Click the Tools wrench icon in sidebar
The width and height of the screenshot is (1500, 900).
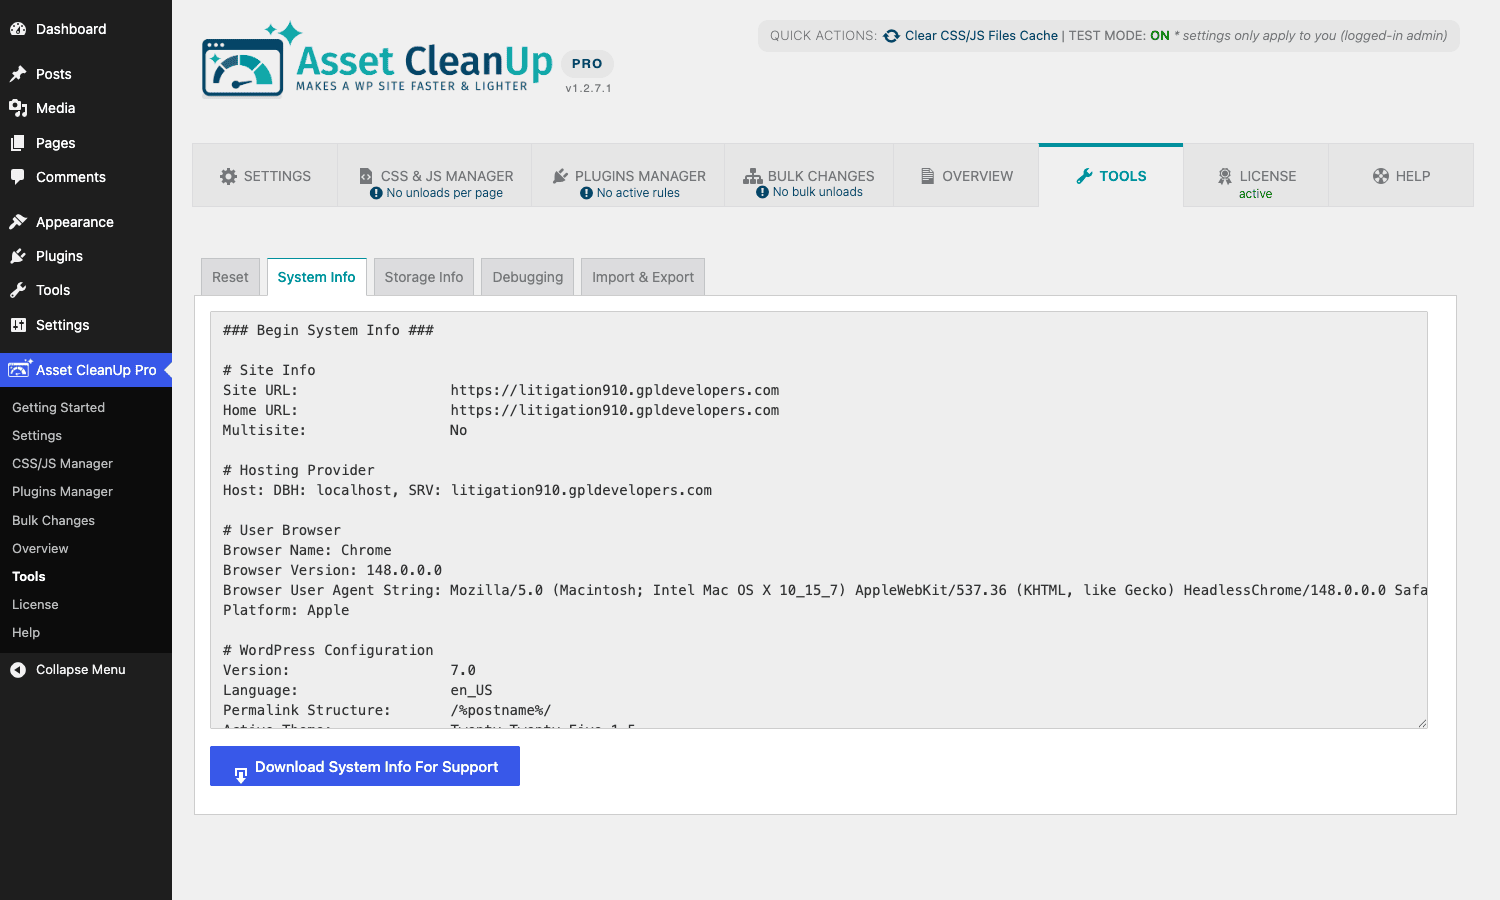[18, 290]
